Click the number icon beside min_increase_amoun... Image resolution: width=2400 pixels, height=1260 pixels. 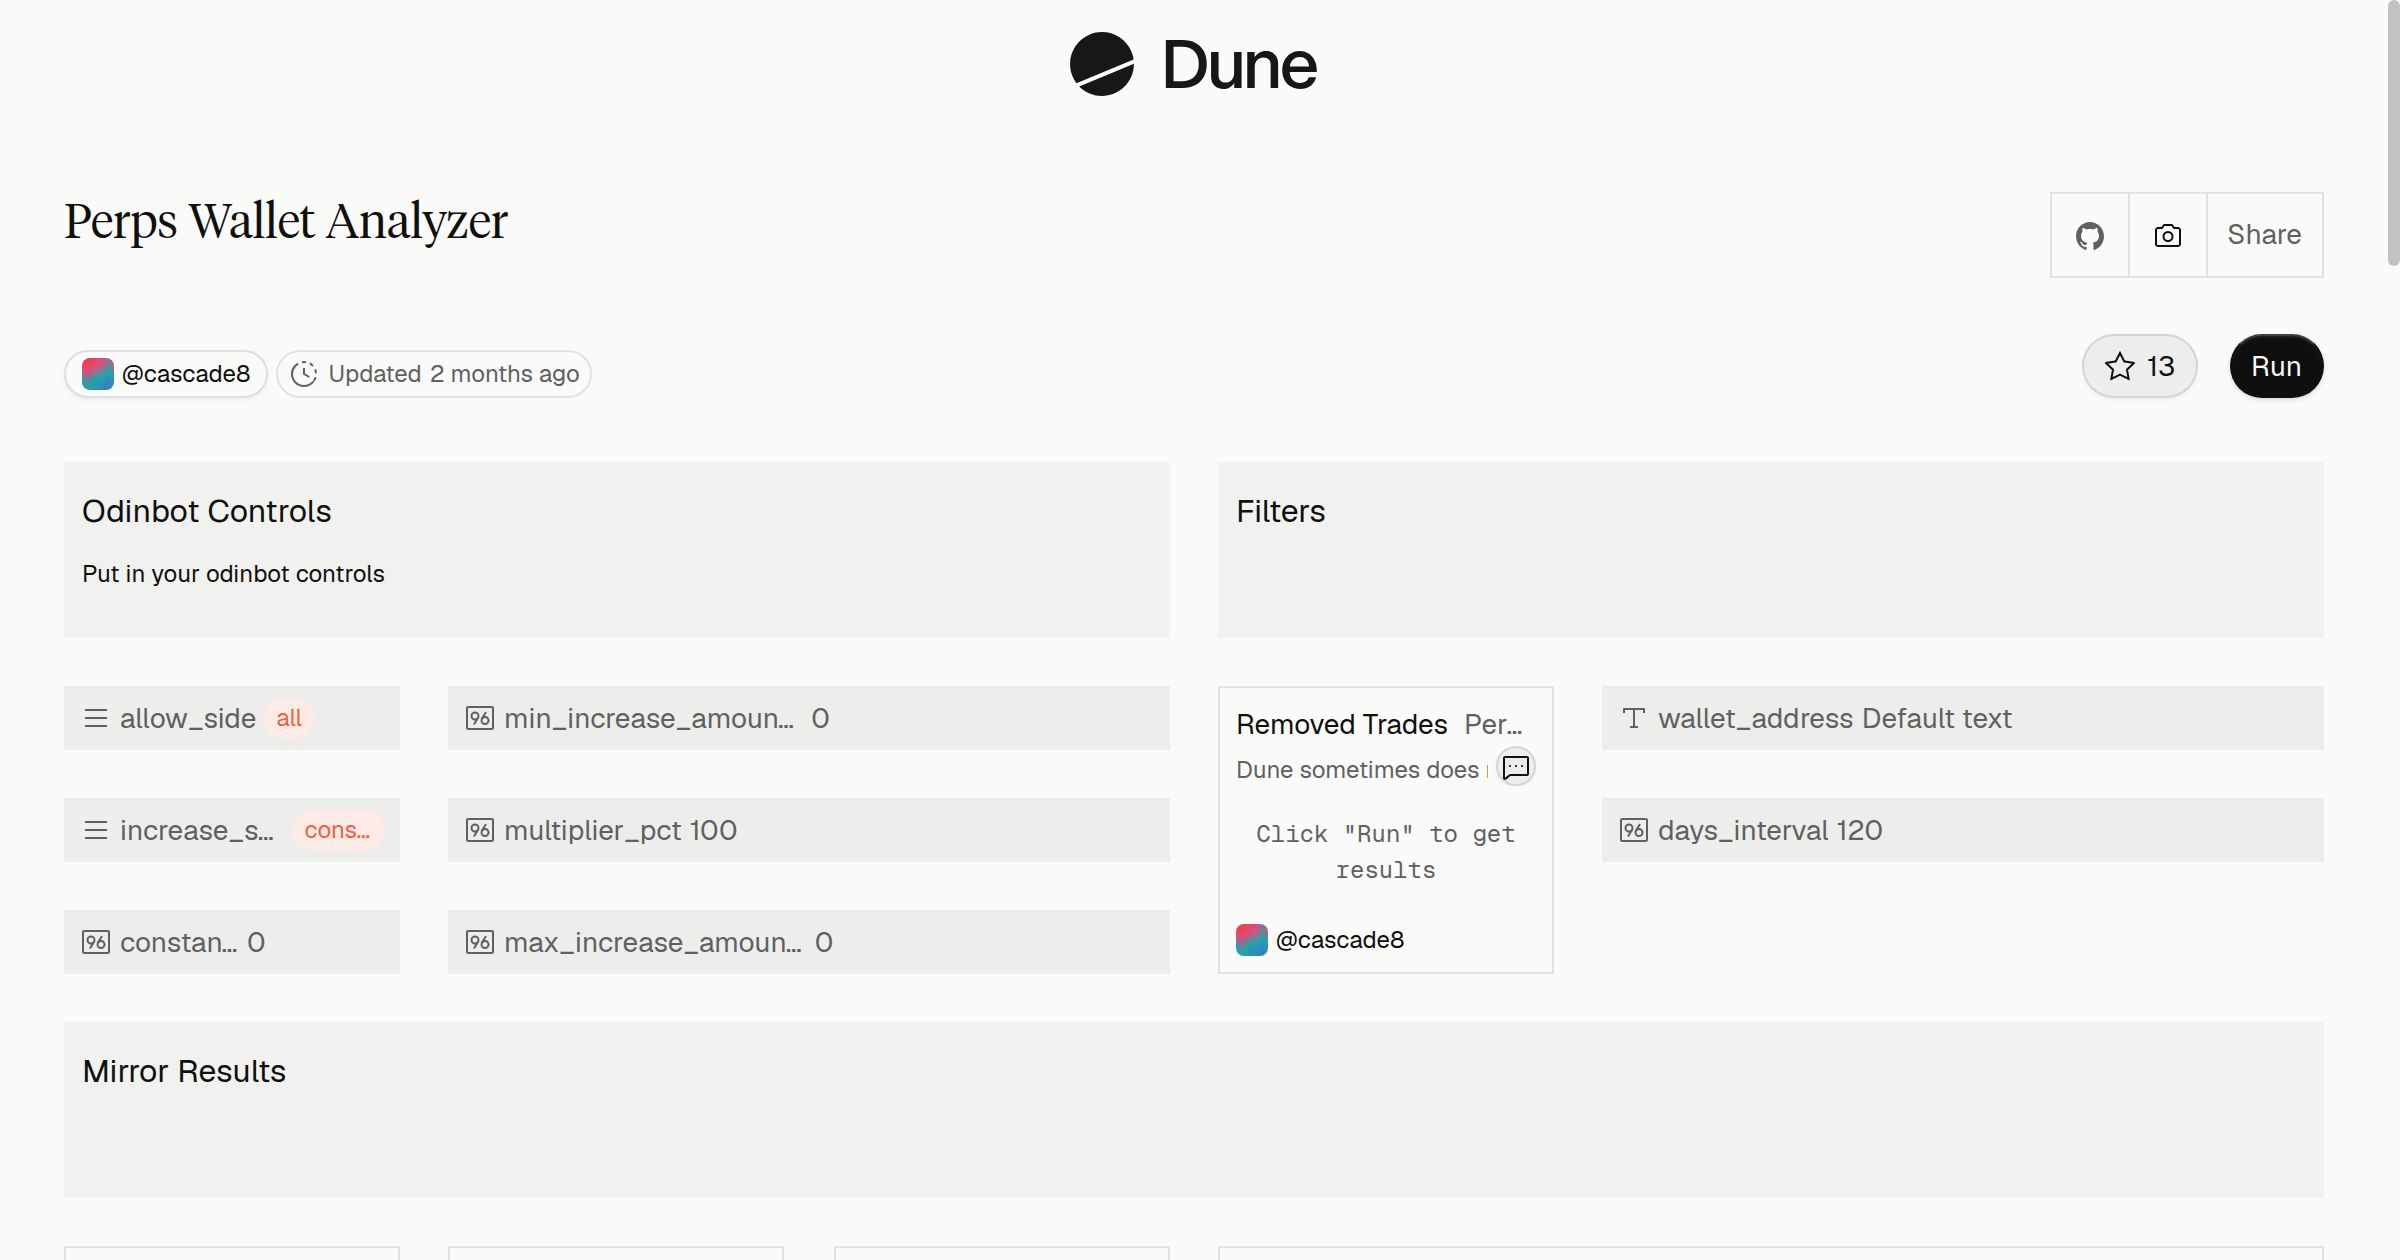[x=480, y=718]
